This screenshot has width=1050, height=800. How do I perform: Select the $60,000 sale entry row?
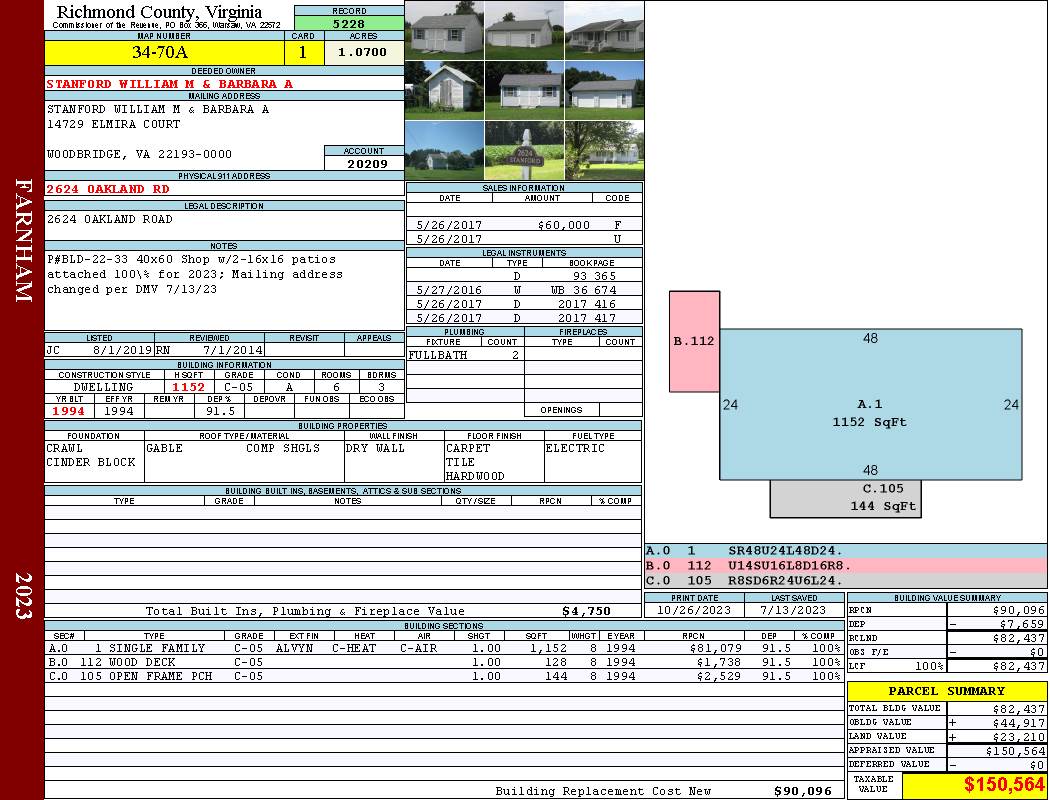[524, 225]
